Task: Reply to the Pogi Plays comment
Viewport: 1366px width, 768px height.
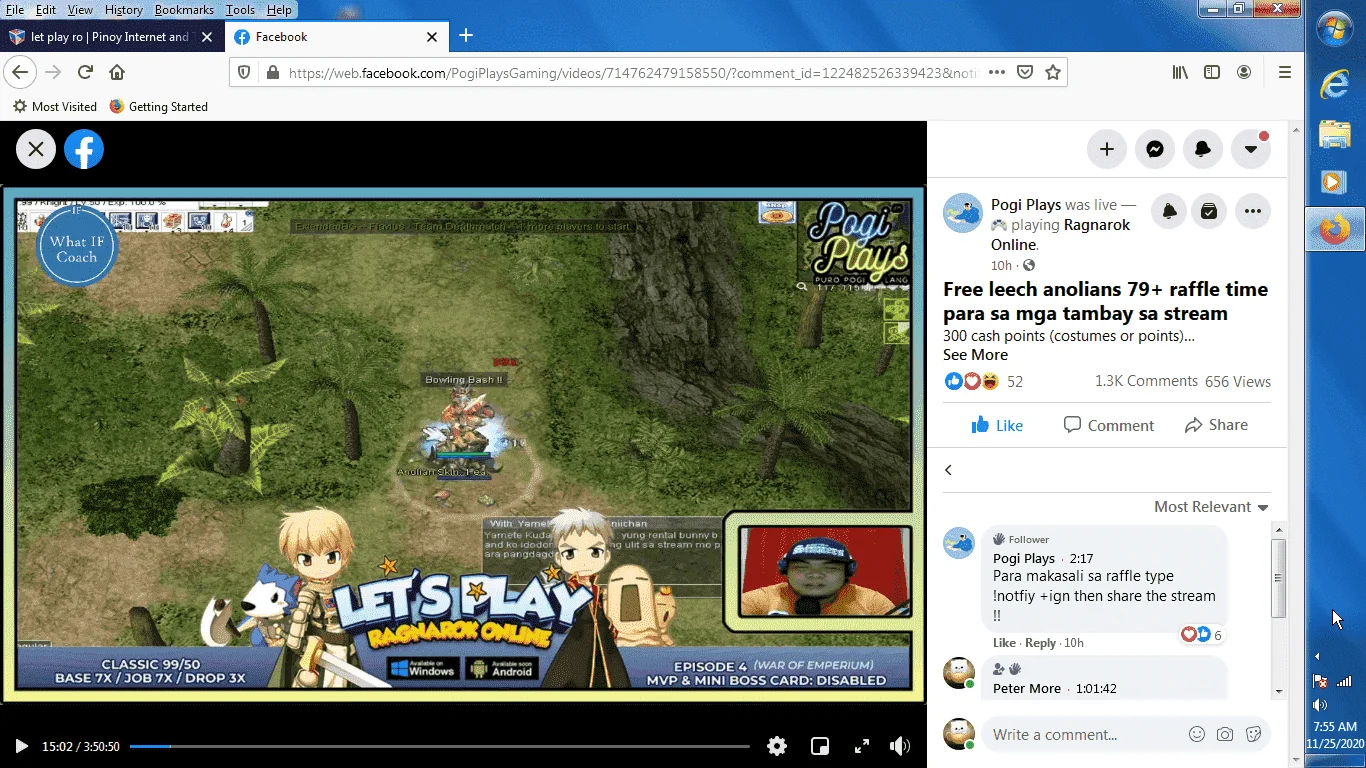Action: click(x=1040, y=643)
